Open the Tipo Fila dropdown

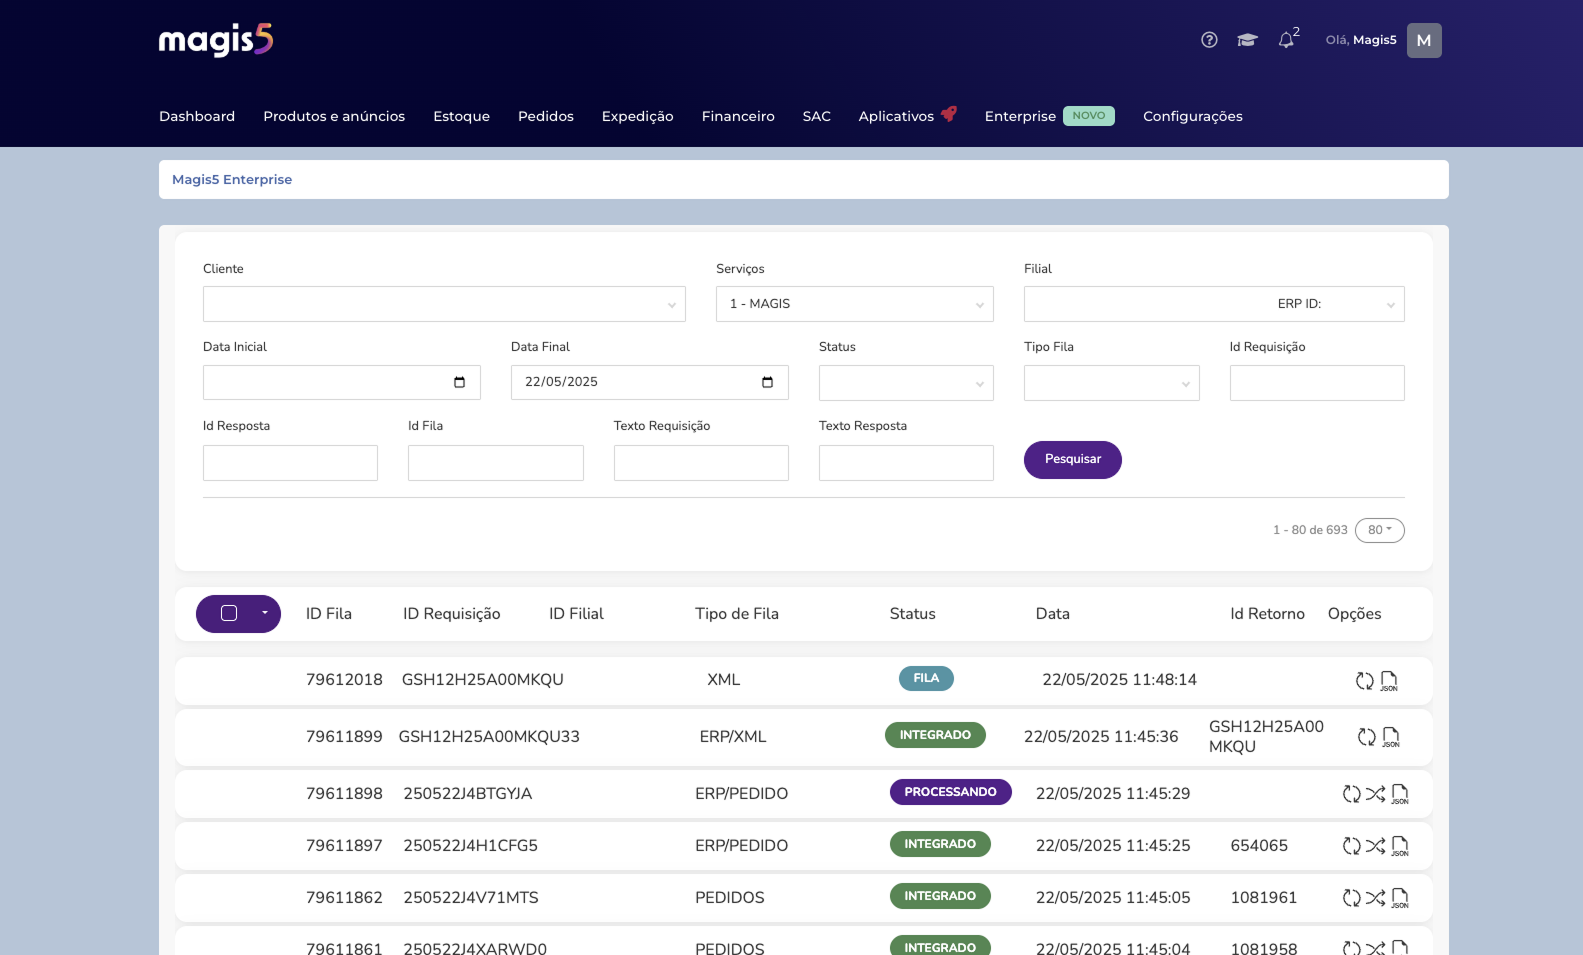point(1112,383)
